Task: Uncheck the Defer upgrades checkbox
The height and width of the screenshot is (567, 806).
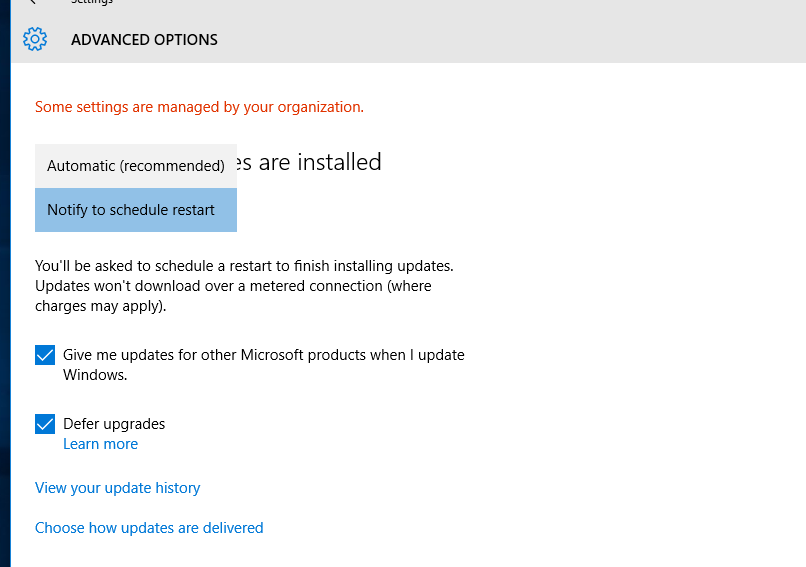Action: (45, 424)
